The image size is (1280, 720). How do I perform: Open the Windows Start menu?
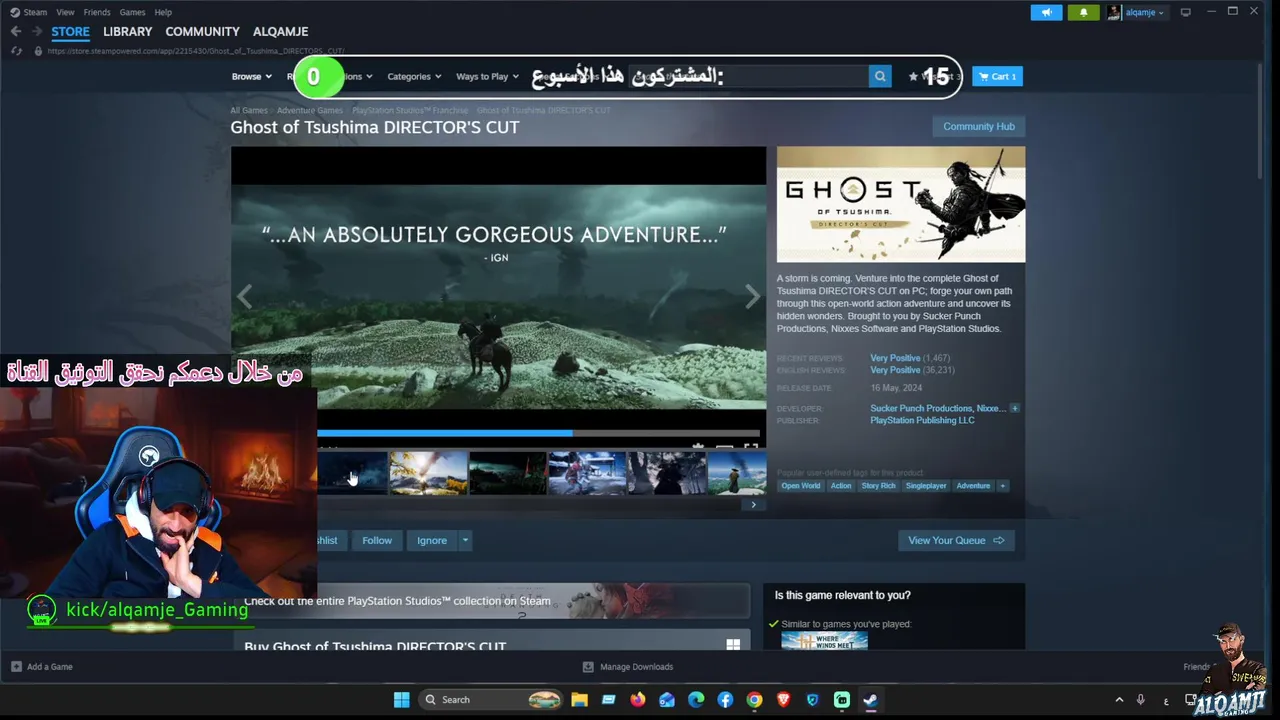pyautogui.click(x=401, y=700)
